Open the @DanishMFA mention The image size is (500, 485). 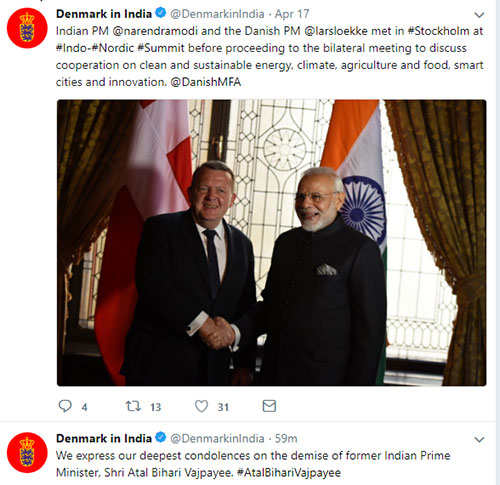pyautogui.click(x=206, y=82)
